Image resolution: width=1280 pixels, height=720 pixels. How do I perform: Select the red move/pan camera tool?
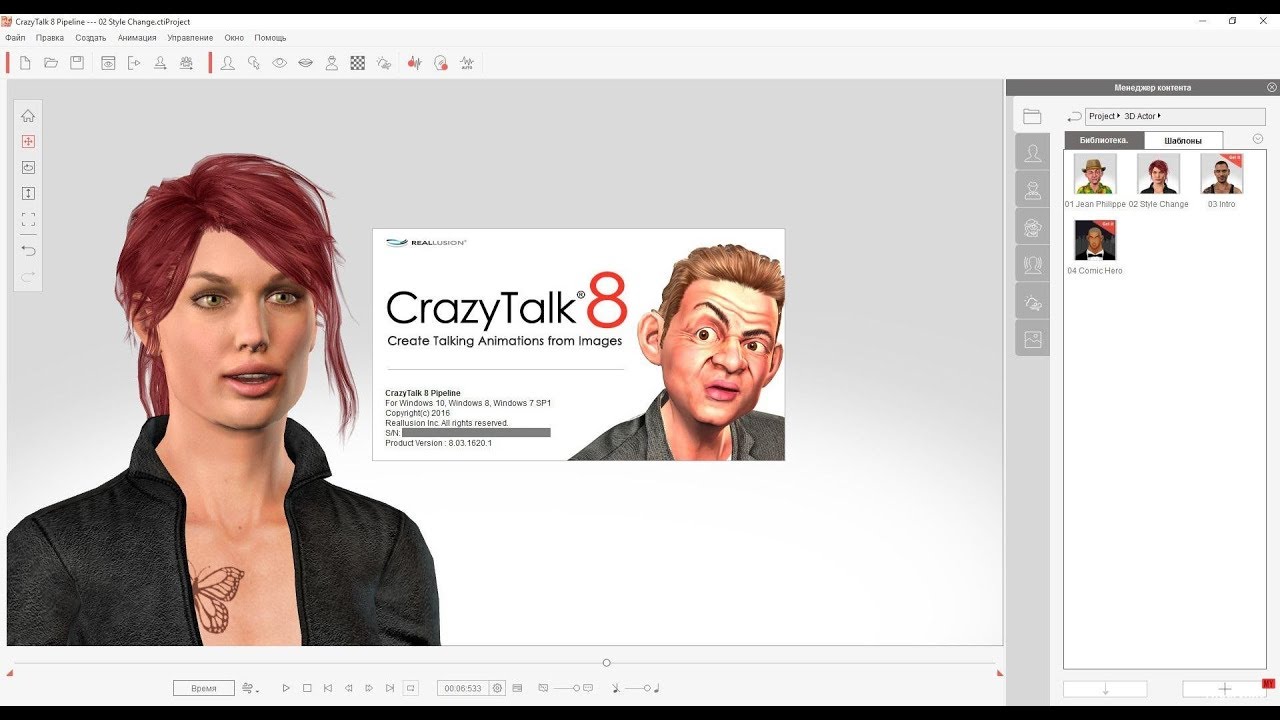(x=28, y=142)
